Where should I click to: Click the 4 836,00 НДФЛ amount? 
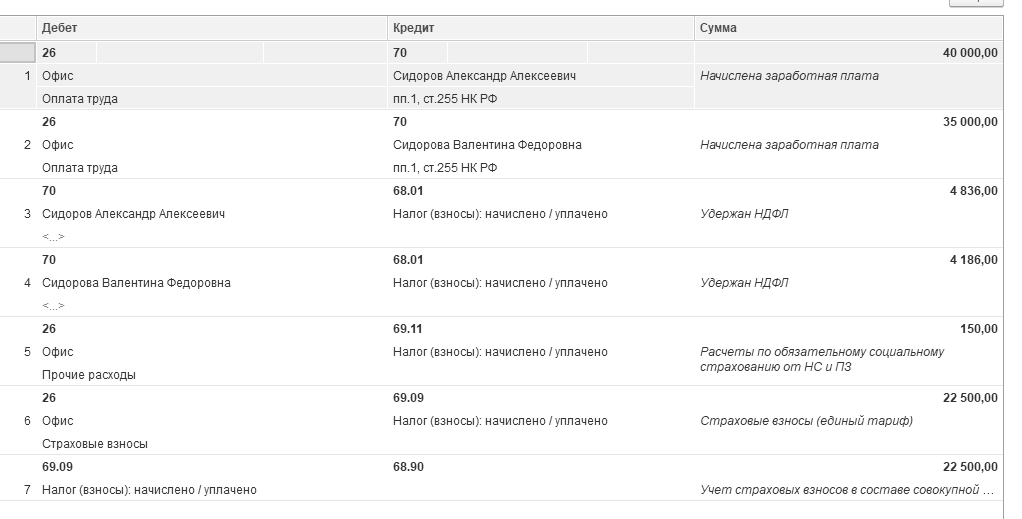point(973,191)
